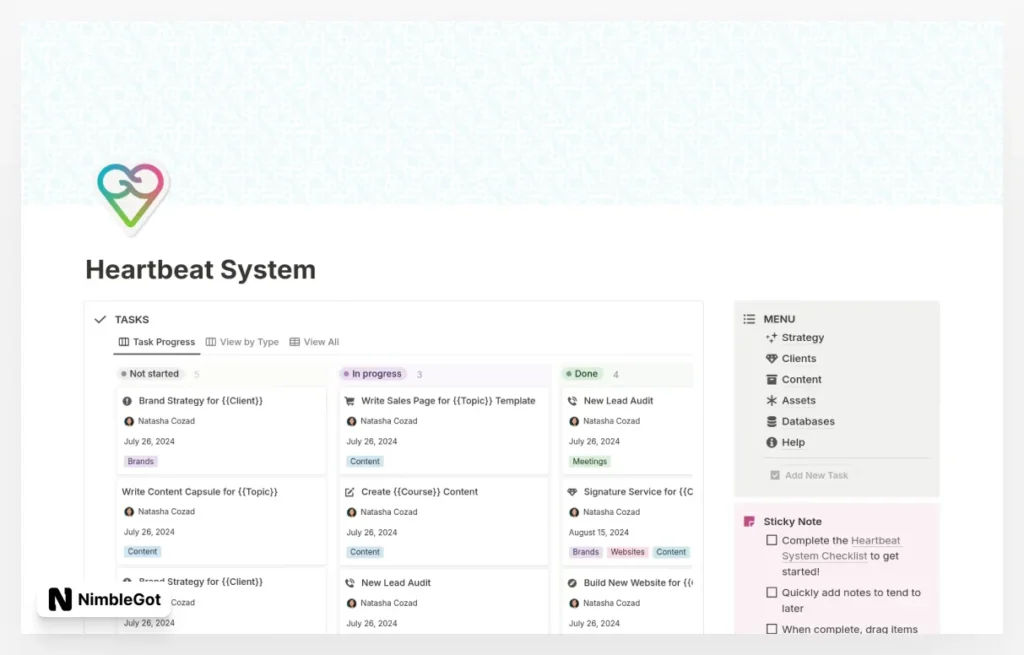Screen dimensions: 1024x655
Task: Tick the Quickly add notes checkbox
Action: click(771, 593)
